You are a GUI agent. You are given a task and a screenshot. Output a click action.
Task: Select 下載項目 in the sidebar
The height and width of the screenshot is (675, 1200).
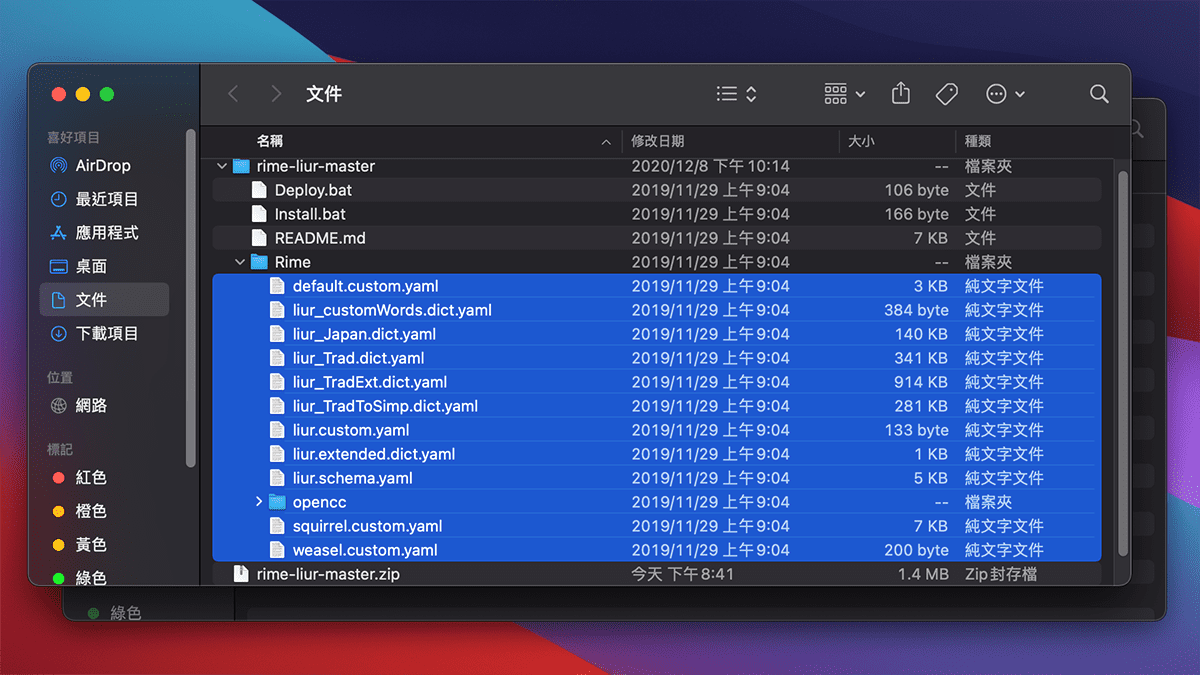tap(106, 333)
